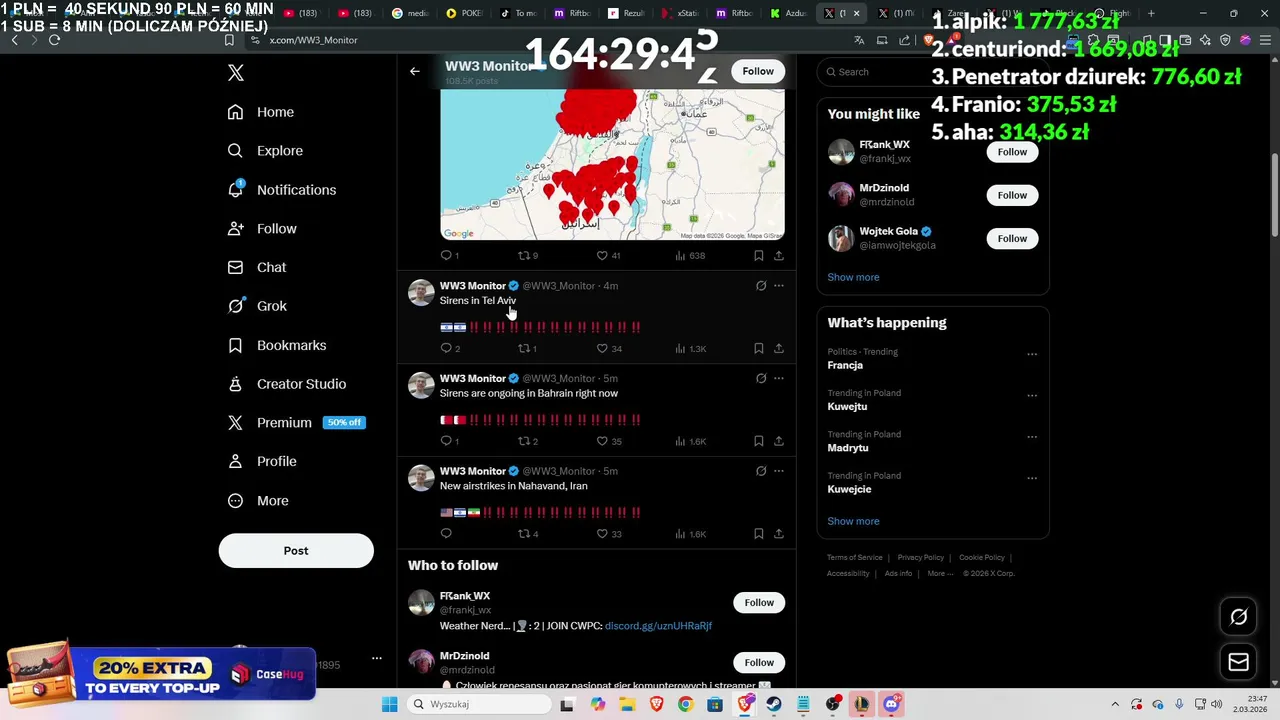Open Profile in sidebar
This screenshot has width=1280, height=720.
pyautogui.click(x=262, y=462)
